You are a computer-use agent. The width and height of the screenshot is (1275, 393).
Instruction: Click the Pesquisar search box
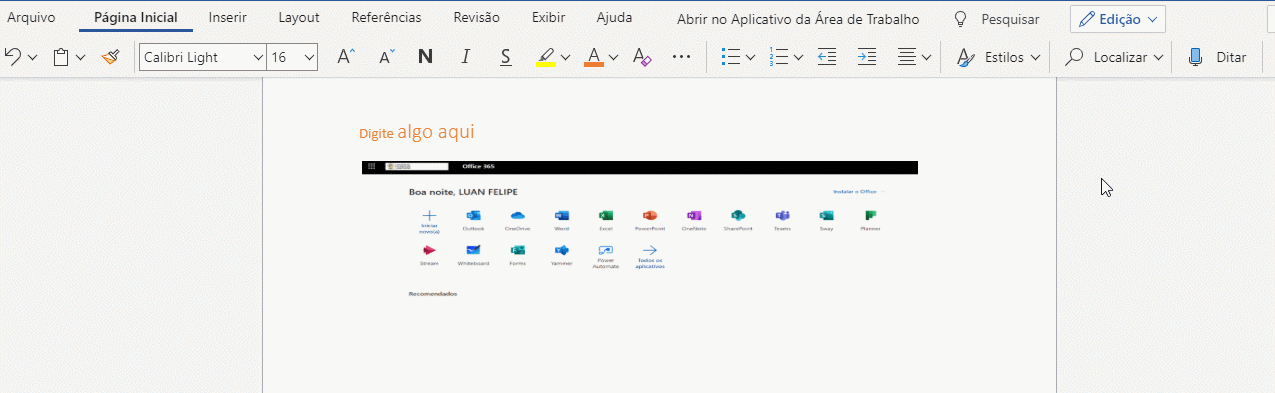pyautogui.click(x=996, y=19)
